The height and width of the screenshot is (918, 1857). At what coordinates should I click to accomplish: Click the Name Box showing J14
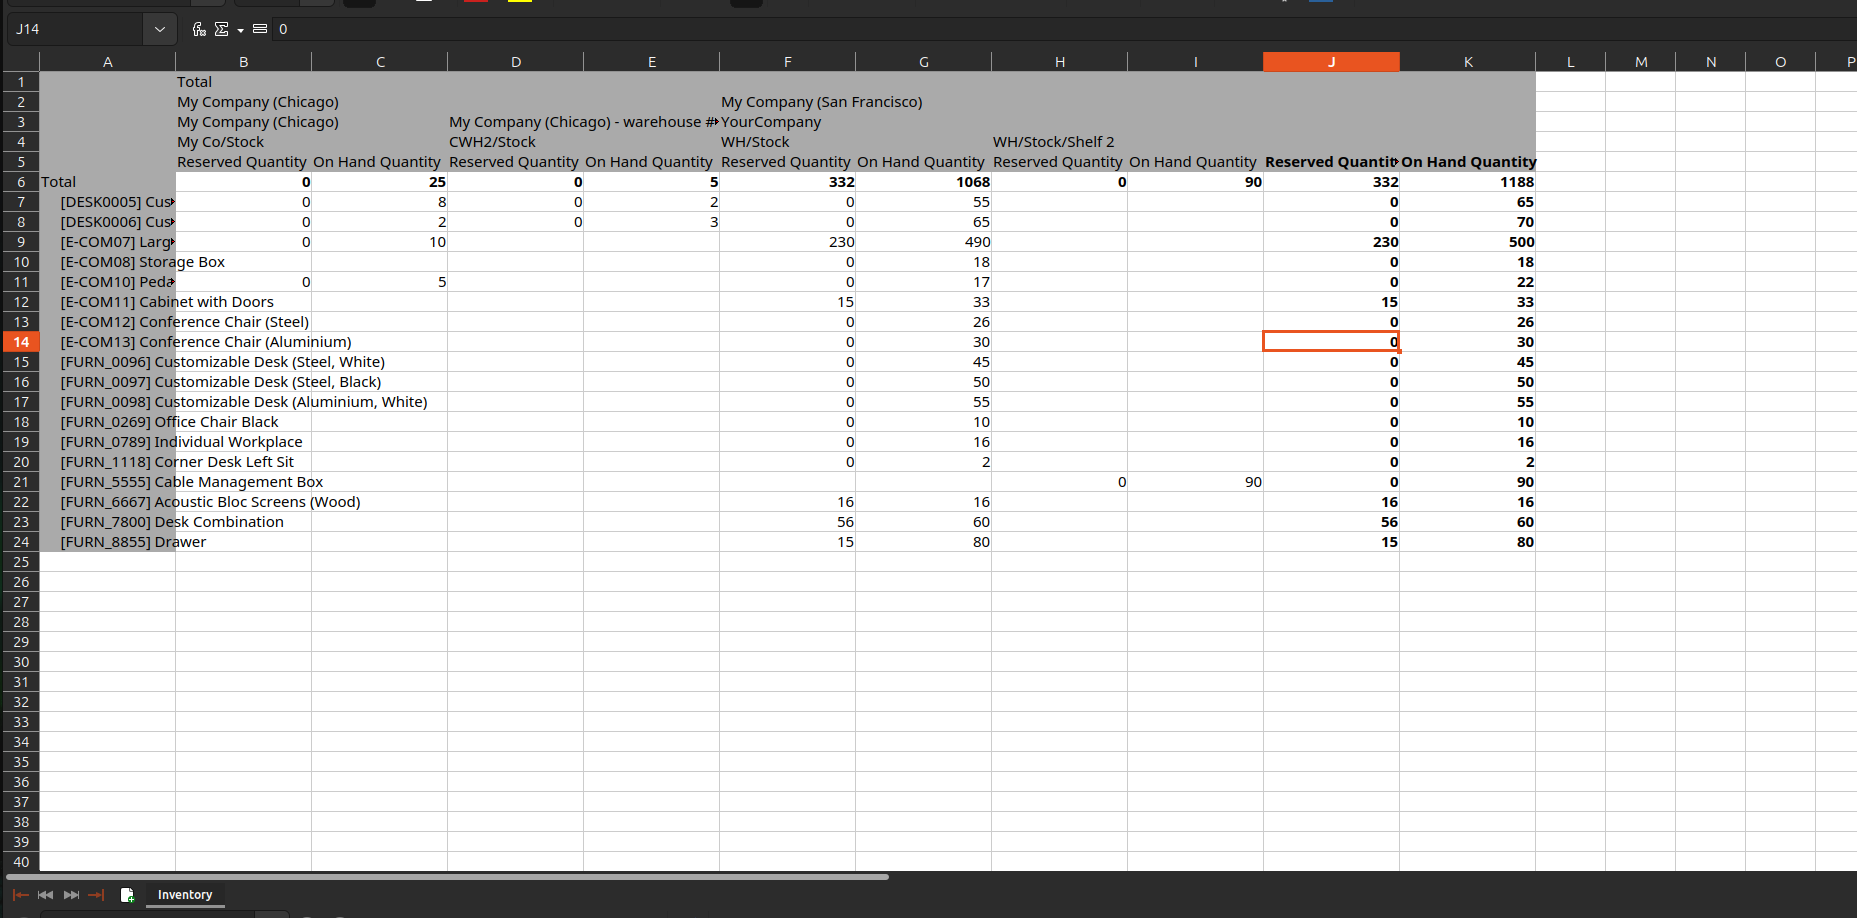tap(76, 29)
